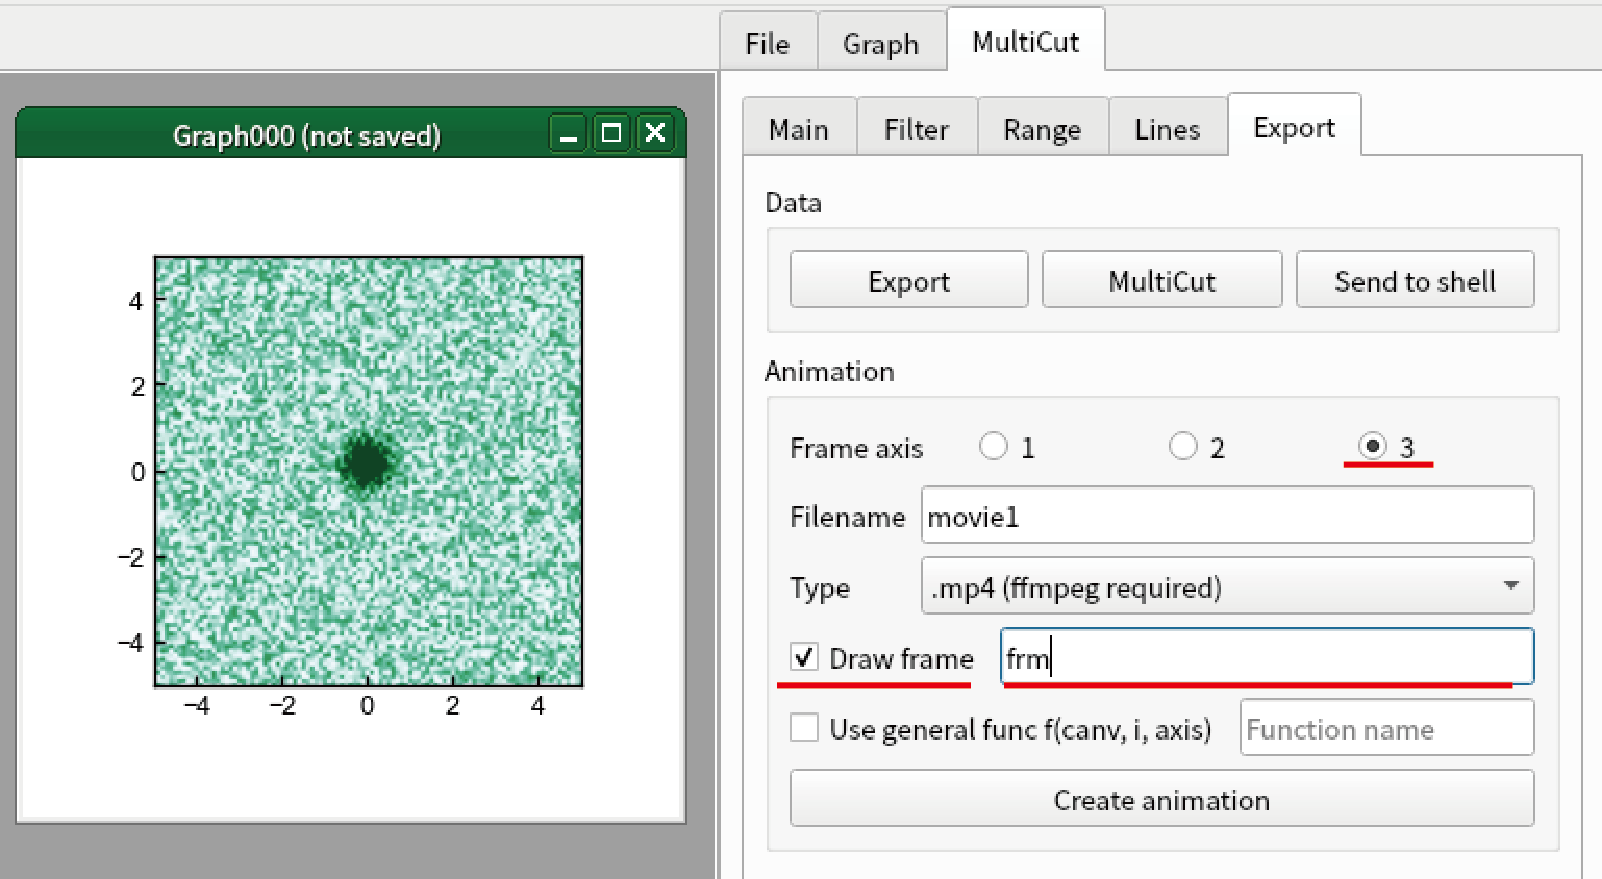
Task: Click the Export data button
Action: point(909,280)
